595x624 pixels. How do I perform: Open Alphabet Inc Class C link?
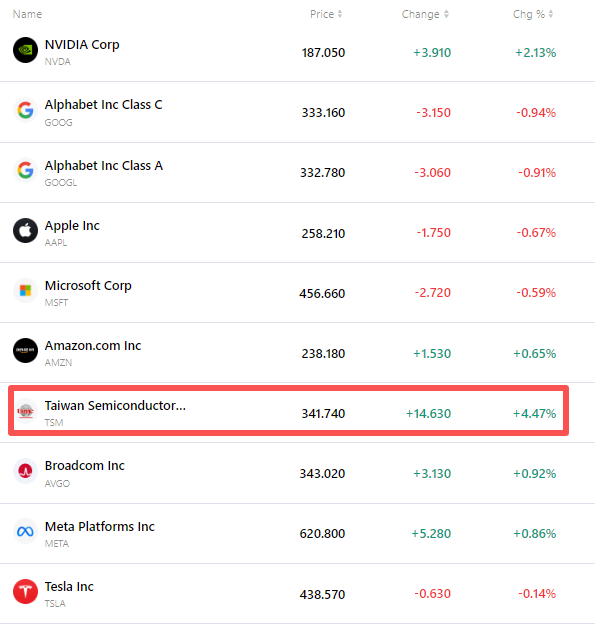103,105
